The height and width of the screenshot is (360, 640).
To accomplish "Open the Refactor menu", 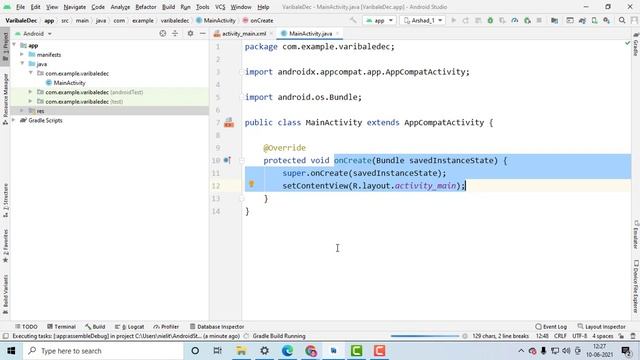I will [x=146, y=7].
